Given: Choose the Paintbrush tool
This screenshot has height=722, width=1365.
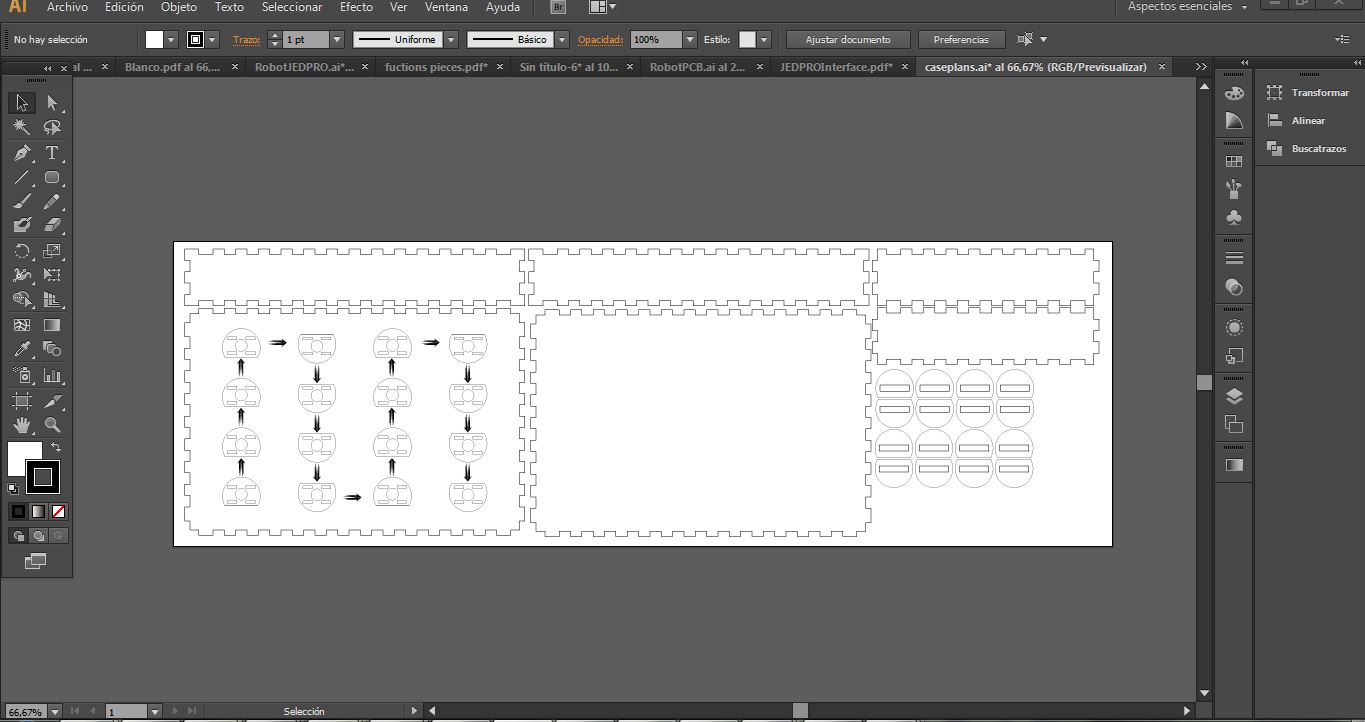Looking at the screenshot, I should point(22,201).
